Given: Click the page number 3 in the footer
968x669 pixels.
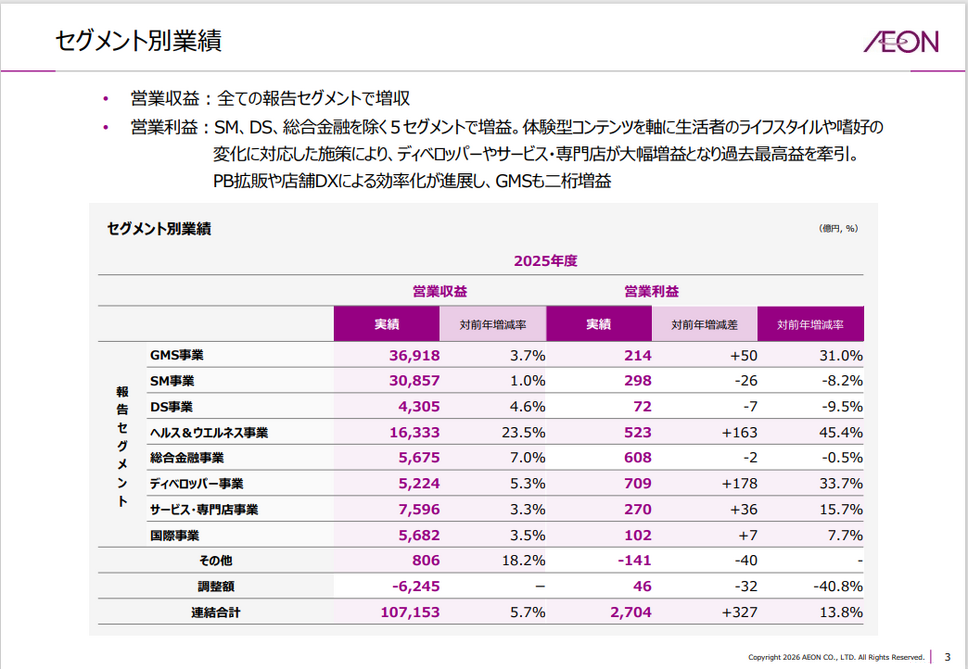Looking at the screenshot, I should click(947, 656).
